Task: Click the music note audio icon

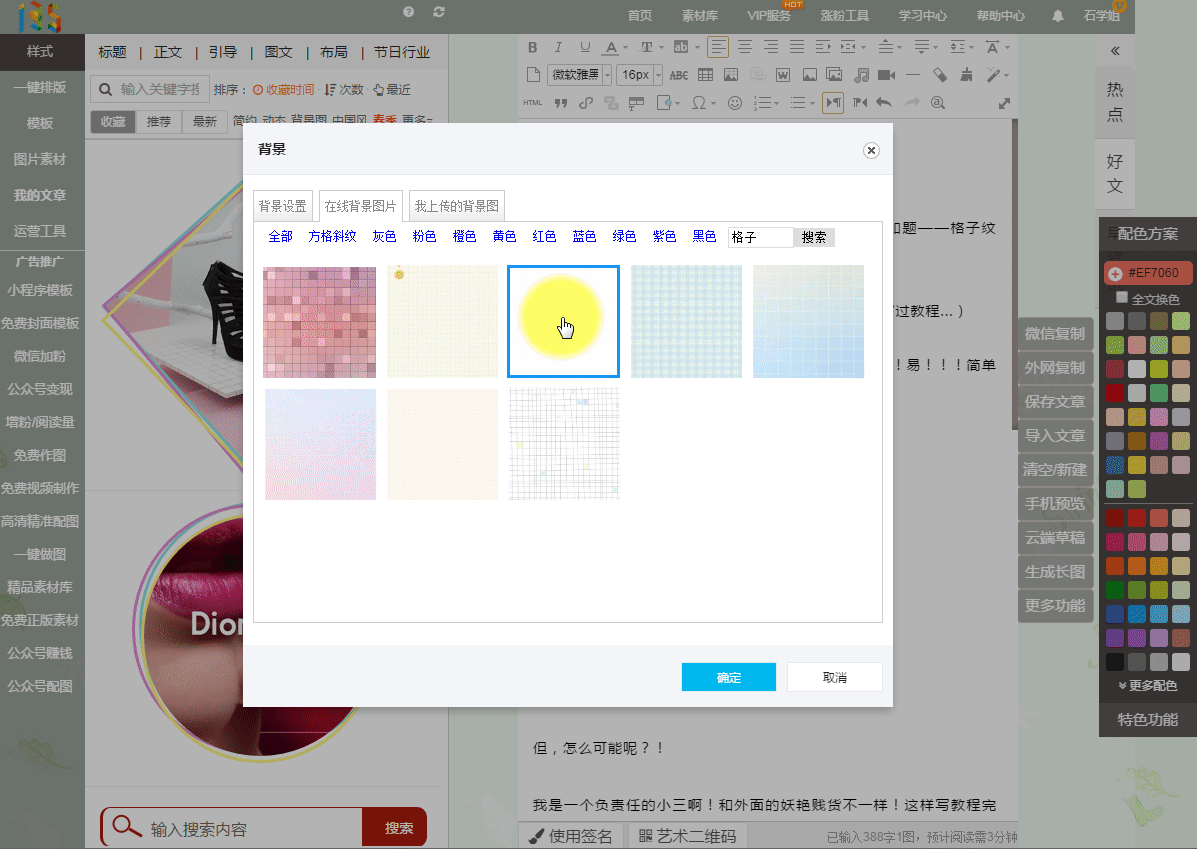Action: pos(861,75)
